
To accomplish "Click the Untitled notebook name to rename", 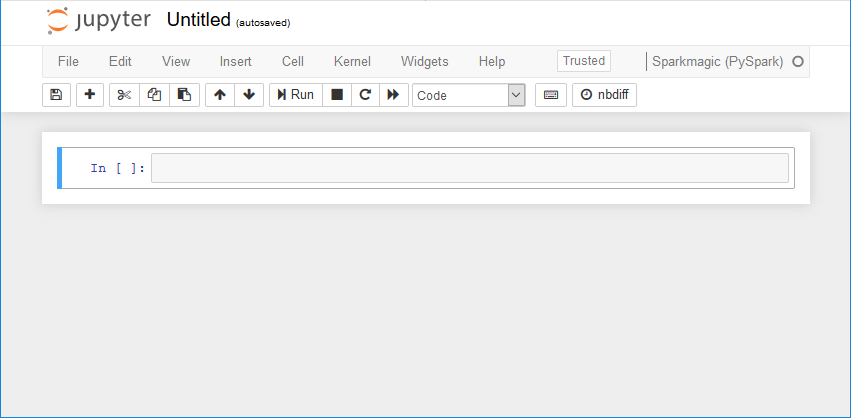I will [198, 20].
